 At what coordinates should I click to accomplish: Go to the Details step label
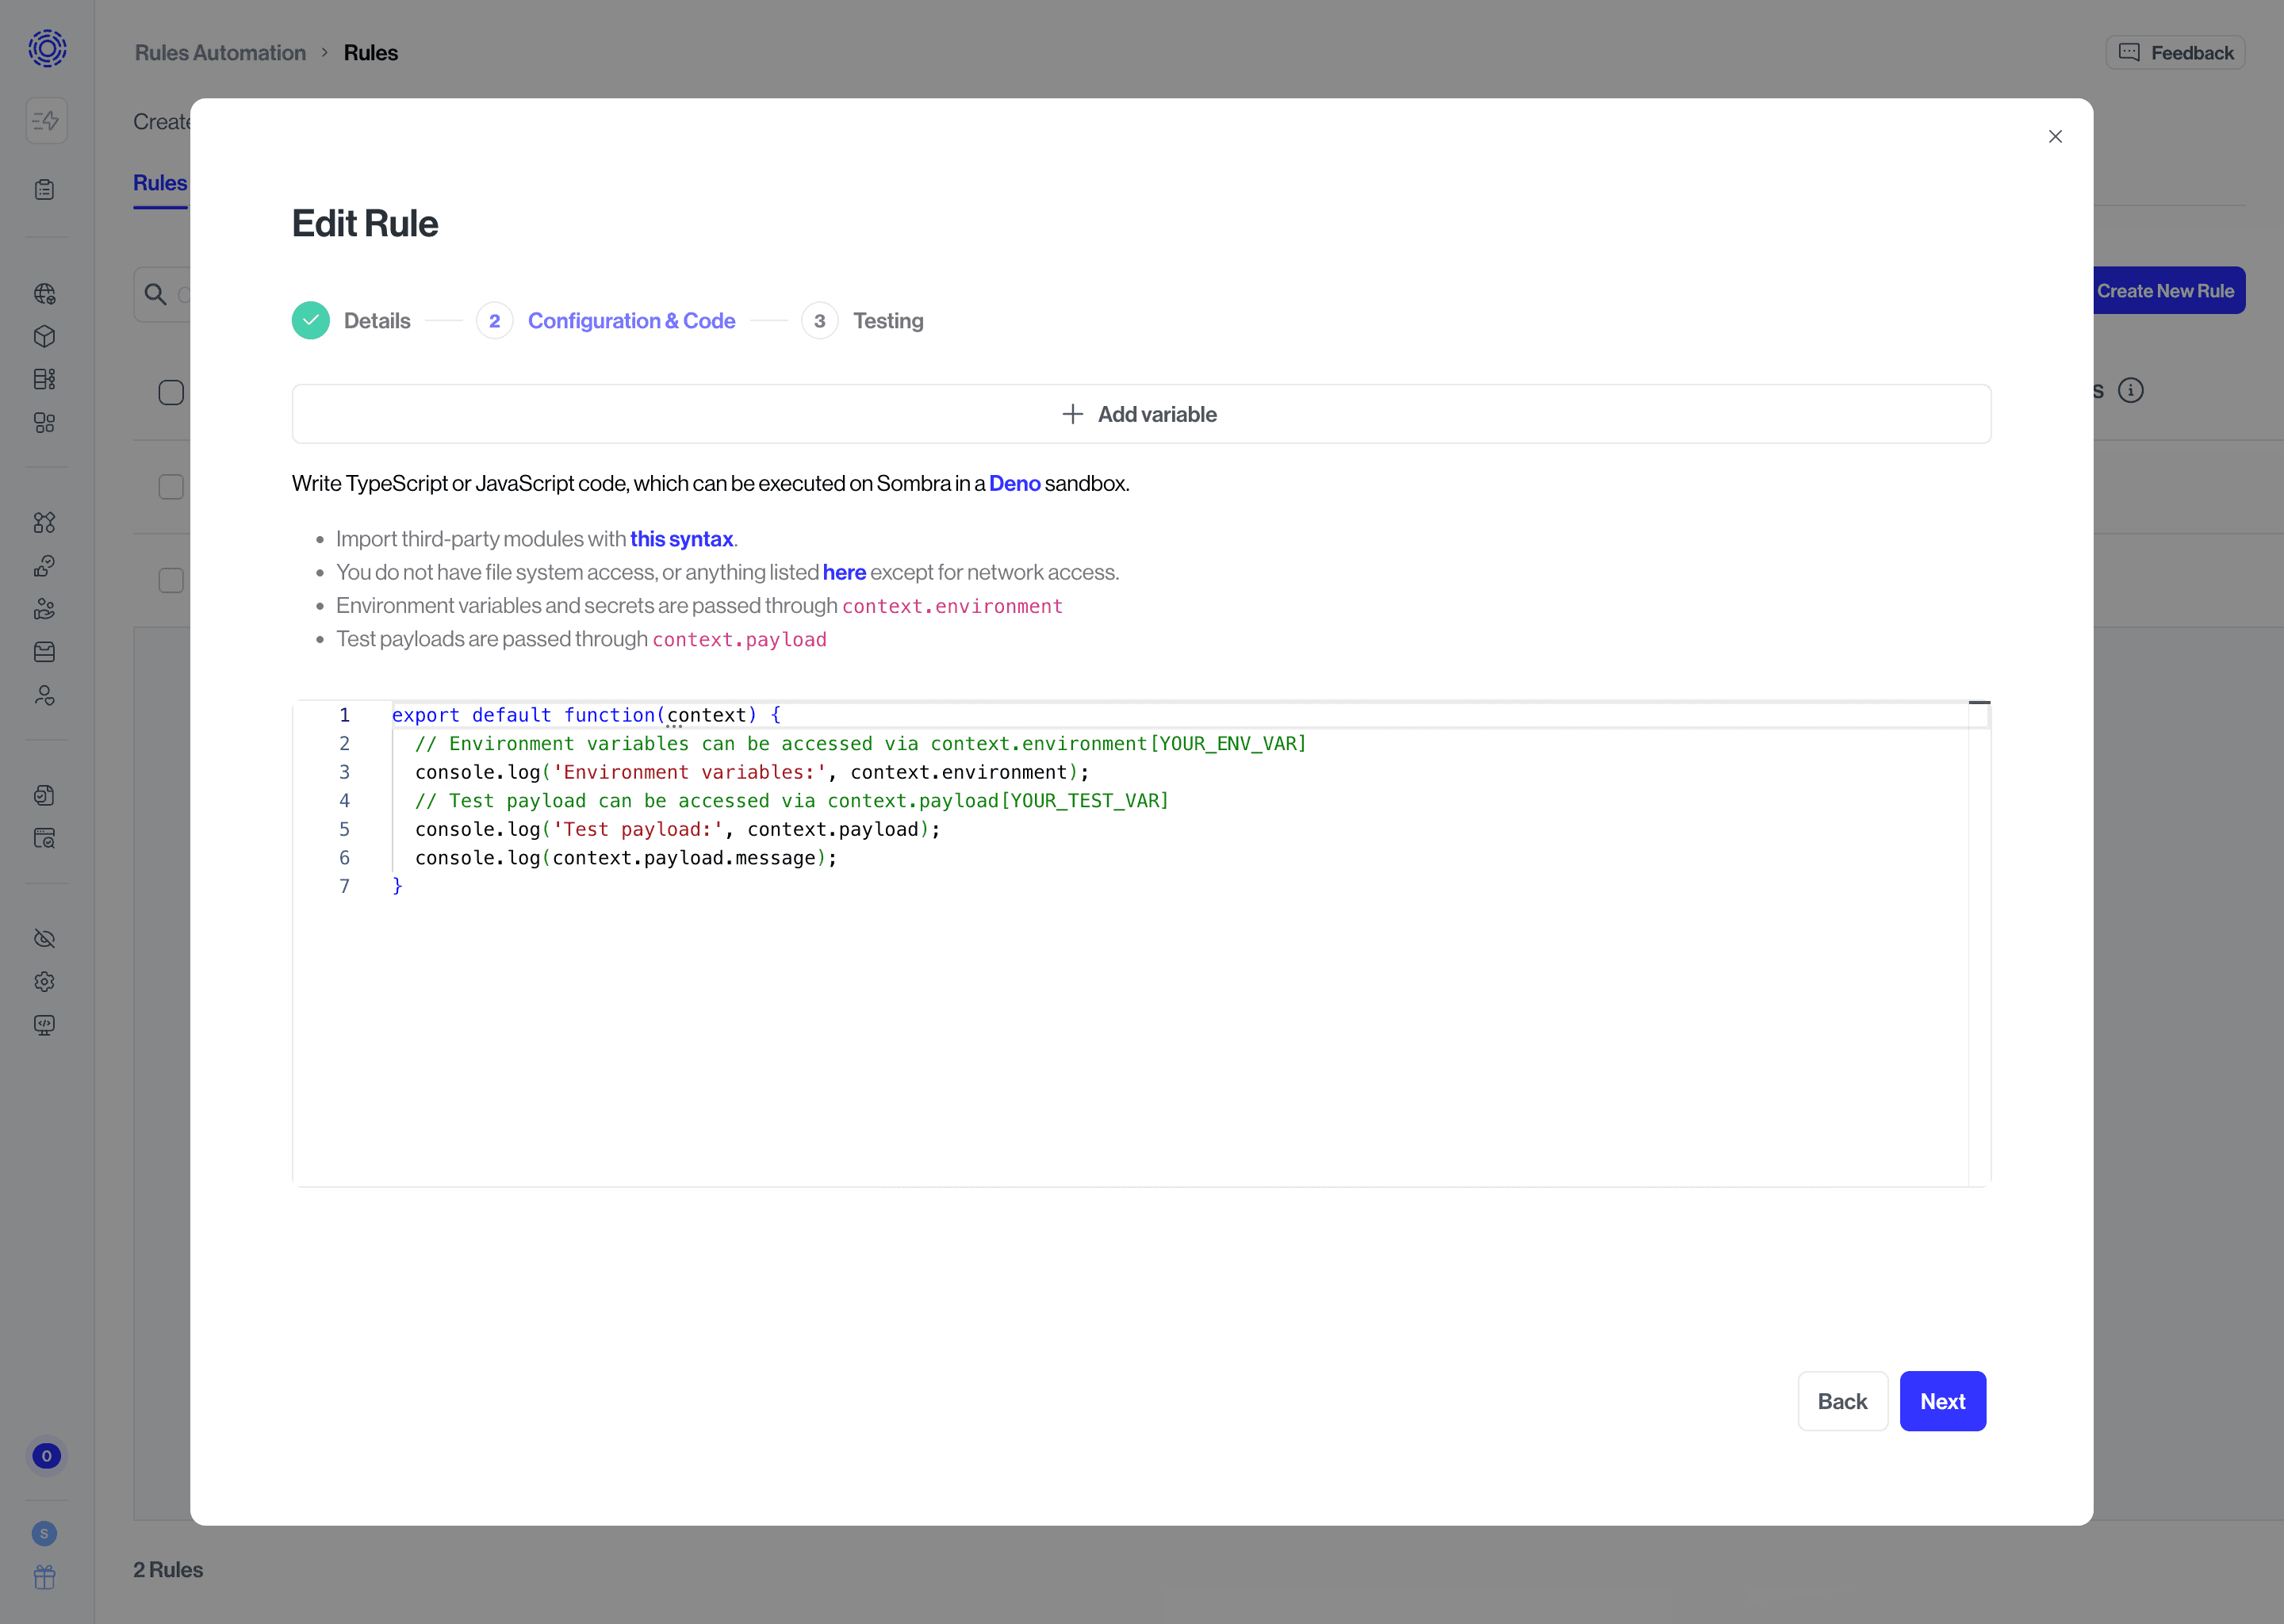click(x=377, y=321)
